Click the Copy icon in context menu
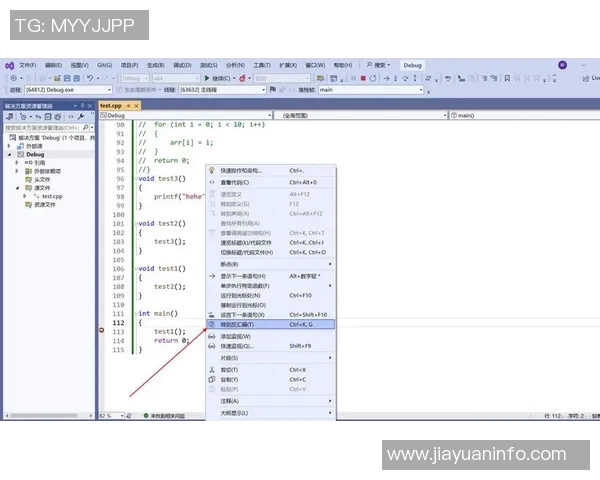The image size is (600, 480). click(x=211, y=380)
